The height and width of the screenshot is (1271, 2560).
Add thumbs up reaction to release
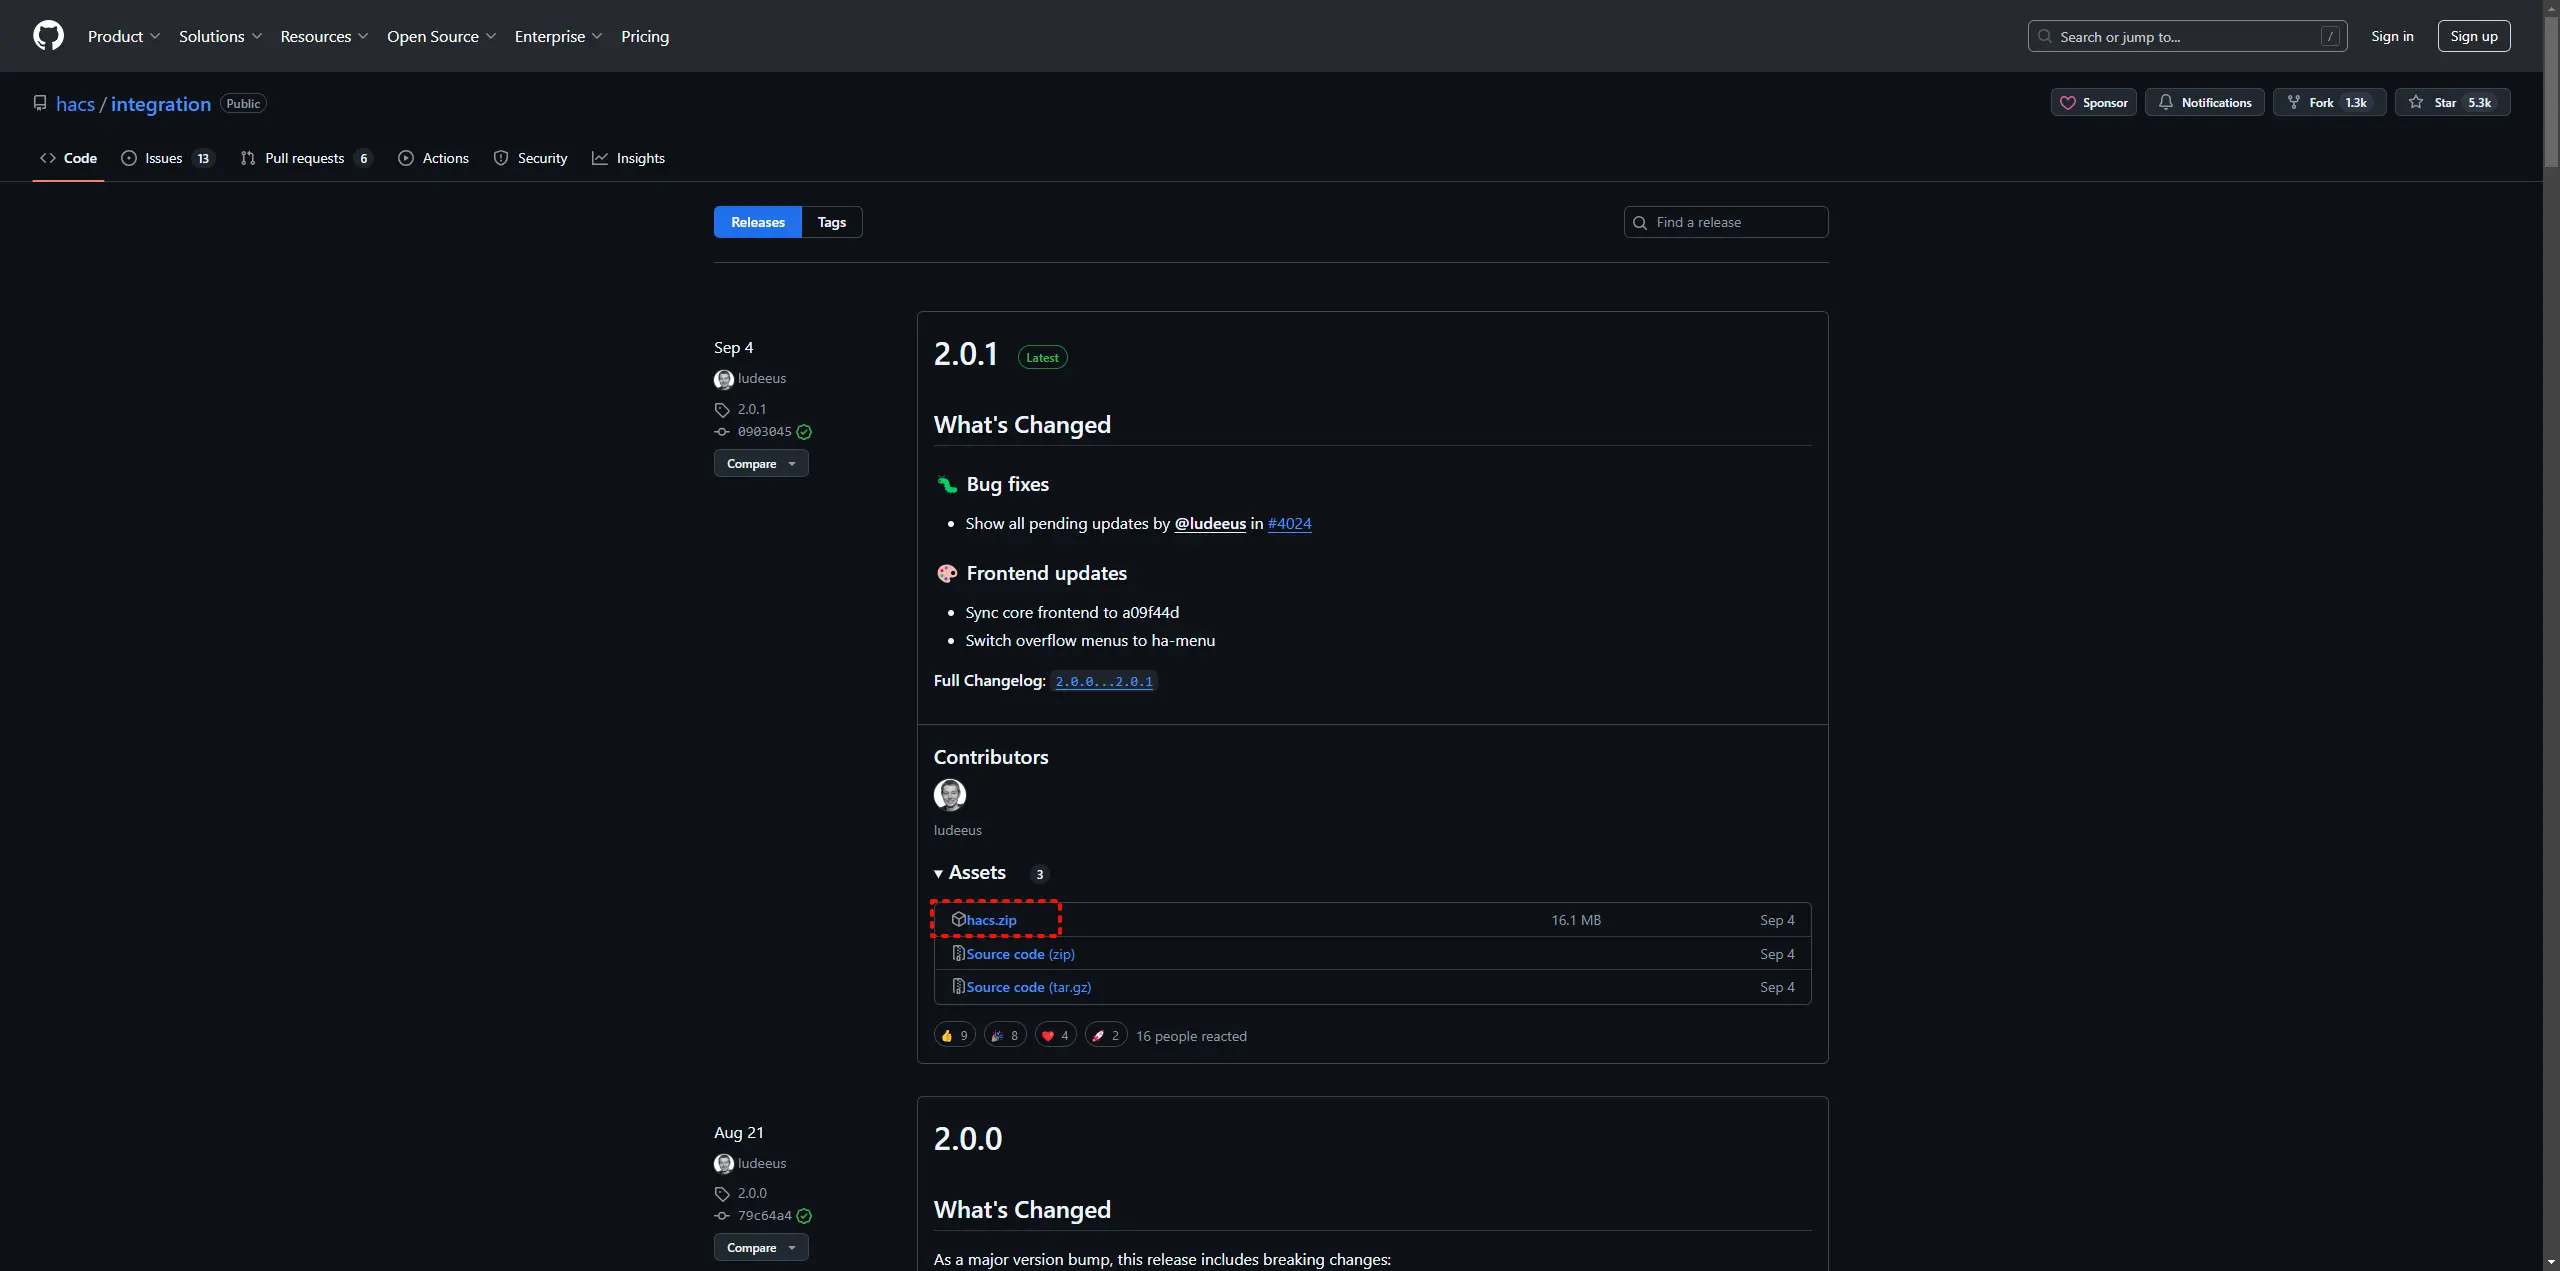pos(954,1036)
